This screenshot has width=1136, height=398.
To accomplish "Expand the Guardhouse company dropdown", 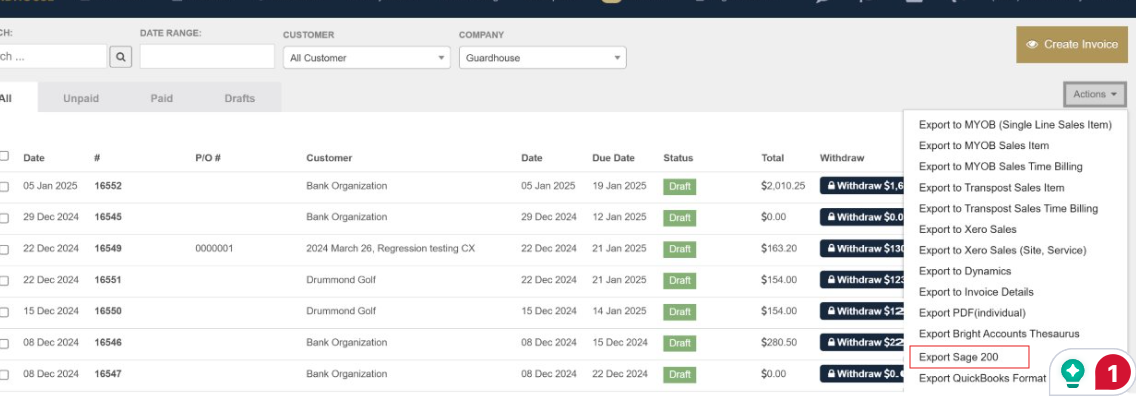I will (543, 57).
